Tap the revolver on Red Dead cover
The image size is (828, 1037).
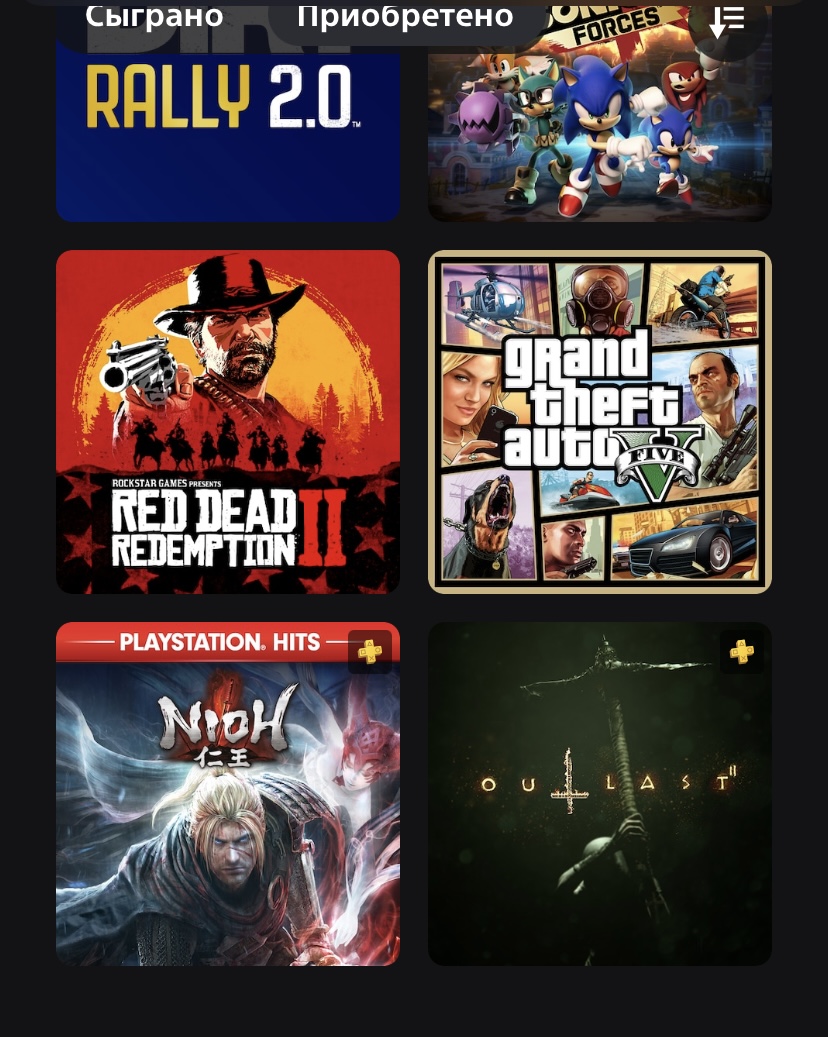138,368
